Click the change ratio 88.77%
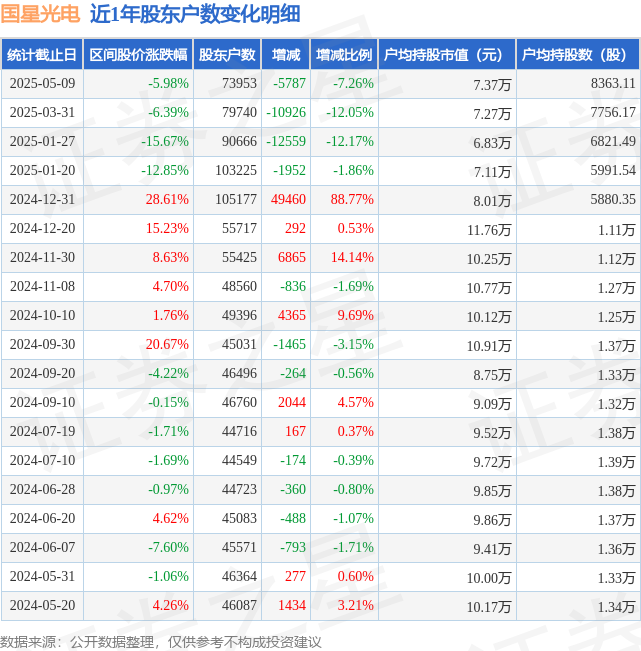Viewport: 641px width, 651px height. coord(352,200)
